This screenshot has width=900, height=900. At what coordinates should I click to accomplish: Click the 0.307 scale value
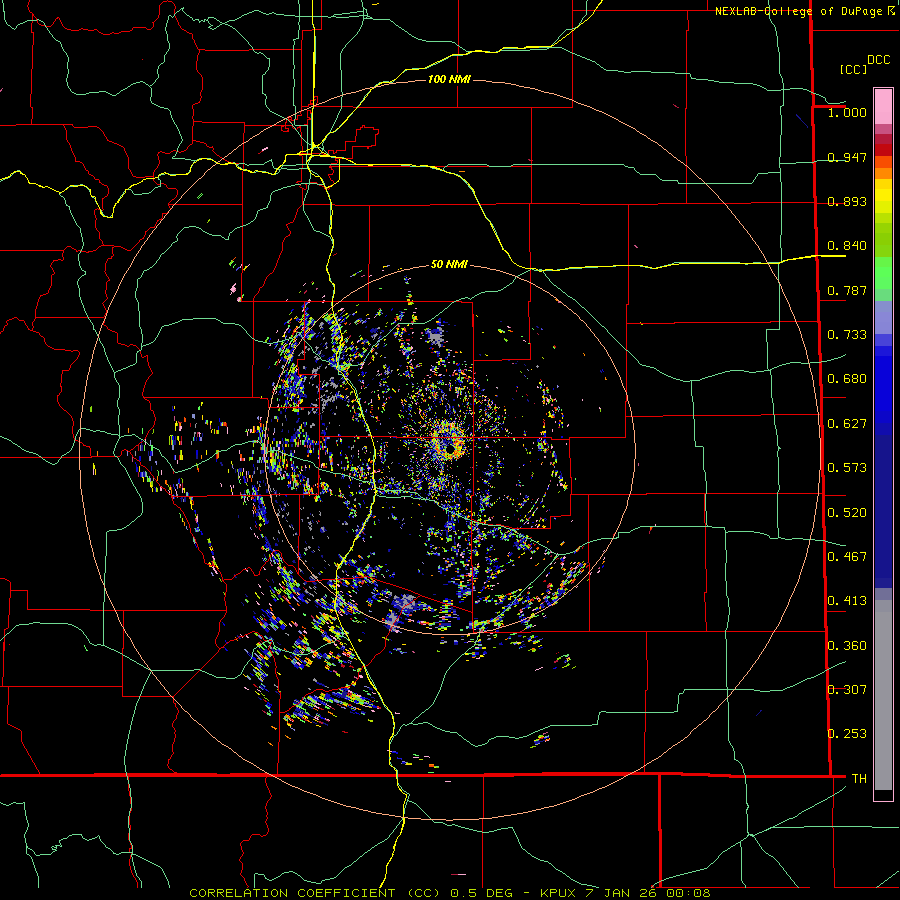(x=847, y=690)
